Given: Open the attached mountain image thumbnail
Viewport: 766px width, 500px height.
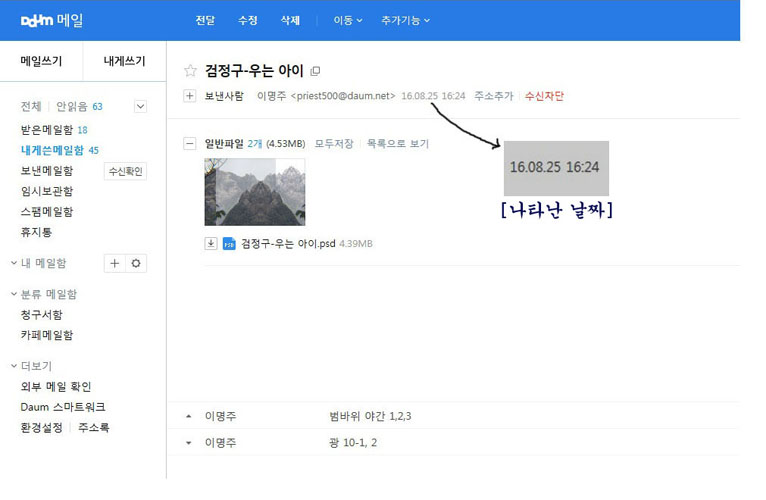Looking at the screenshot, I should pyautogui.click(x=254, y=191).
